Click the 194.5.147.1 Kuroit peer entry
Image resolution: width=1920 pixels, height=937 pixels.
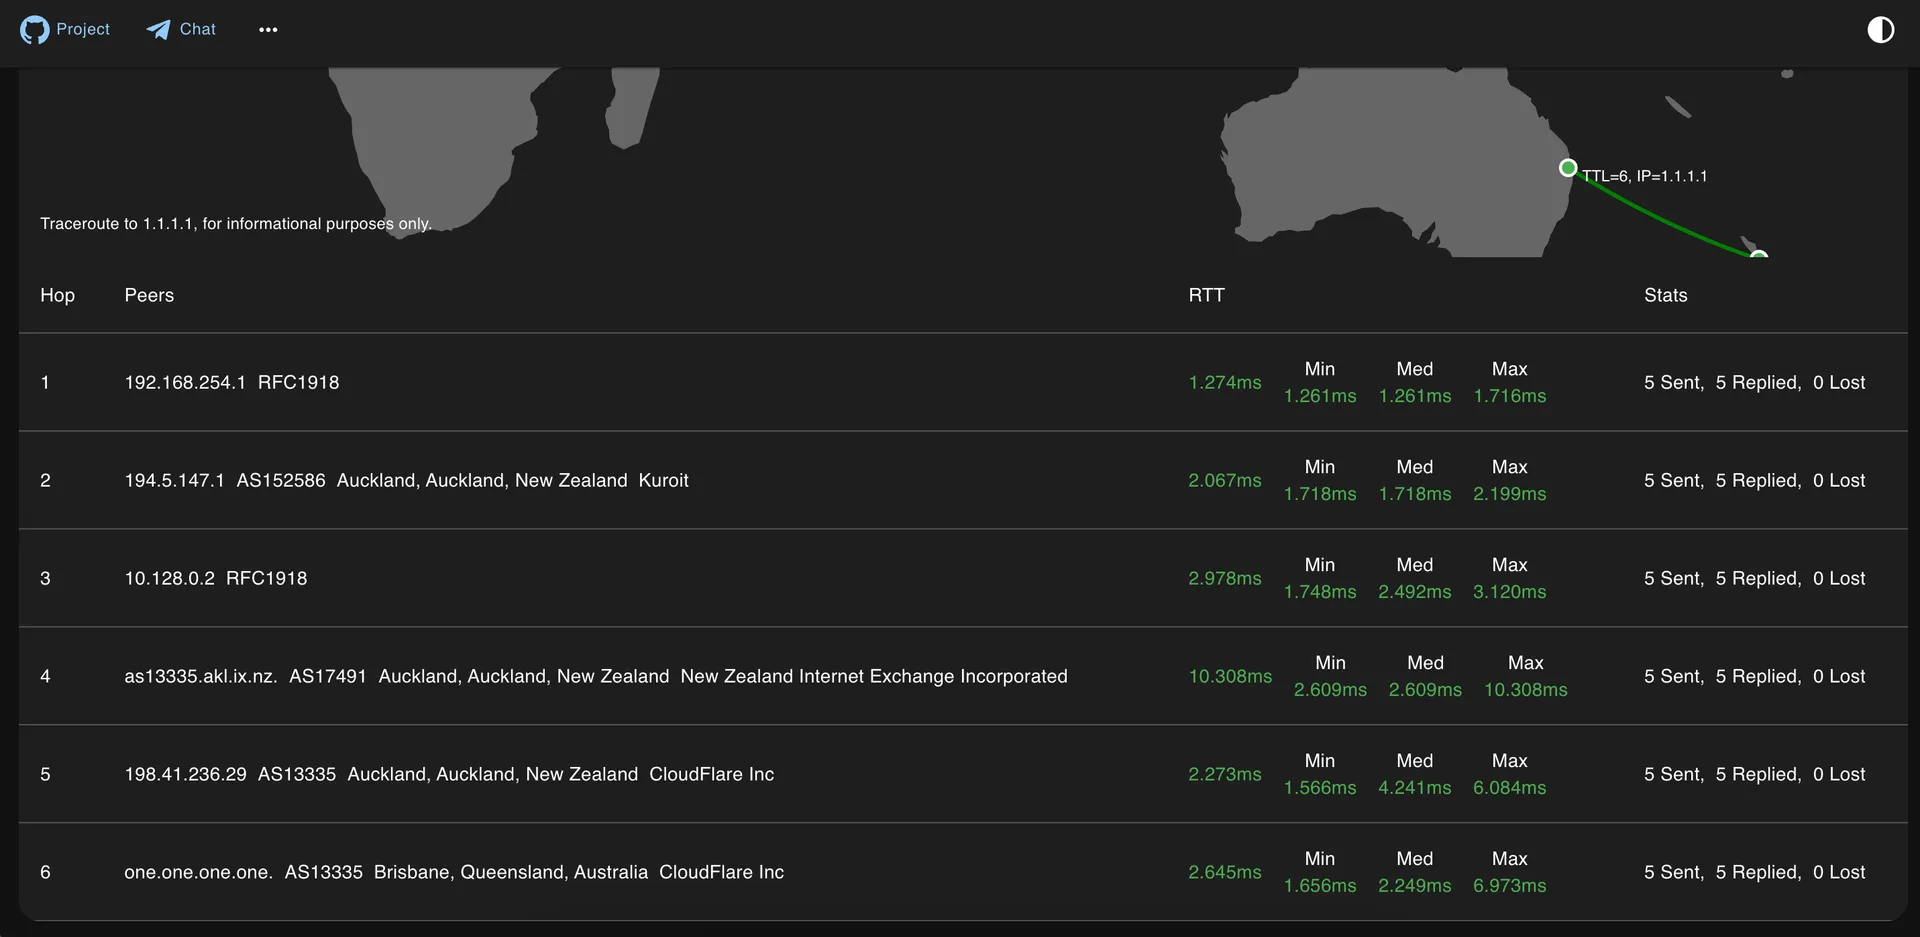[x=405, y=481]
